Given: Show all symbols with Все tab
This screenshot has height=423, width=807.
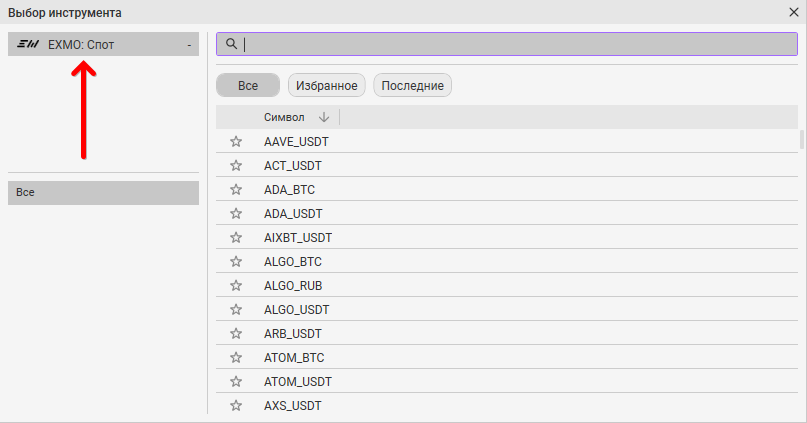Looking at the screenshot, I should point(248,86).
